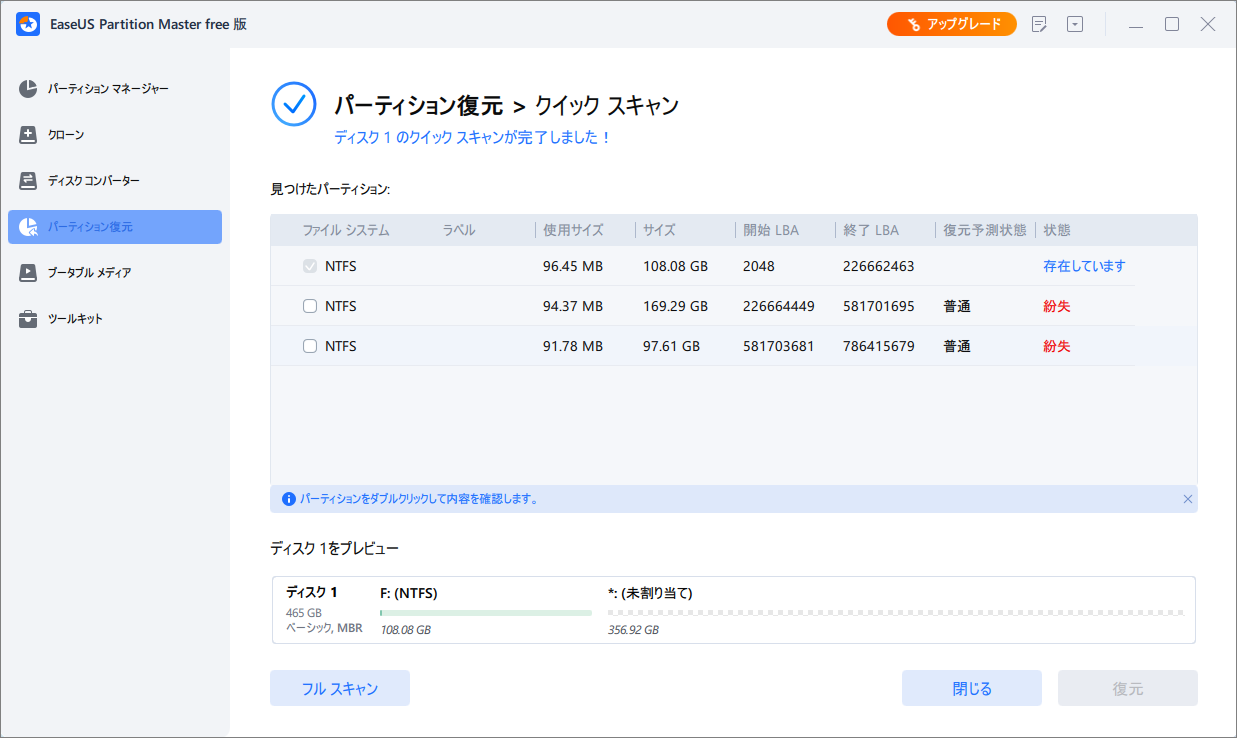The width and height of the screenshot is (1237, 738).
Task: Switch to the クローン section
Action: [115, 135]
